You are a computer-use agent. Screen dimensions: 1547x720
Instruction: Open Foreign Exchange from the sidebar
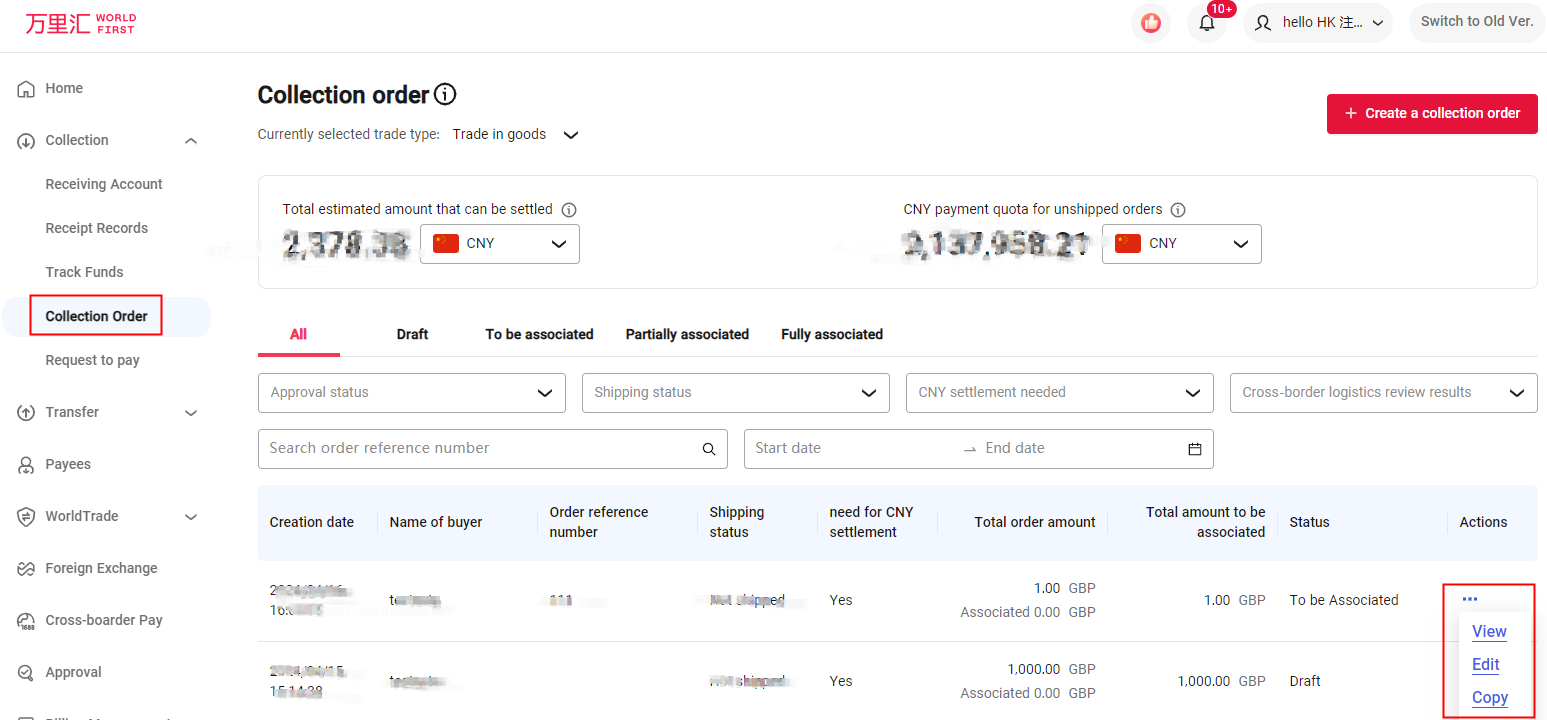101,568
